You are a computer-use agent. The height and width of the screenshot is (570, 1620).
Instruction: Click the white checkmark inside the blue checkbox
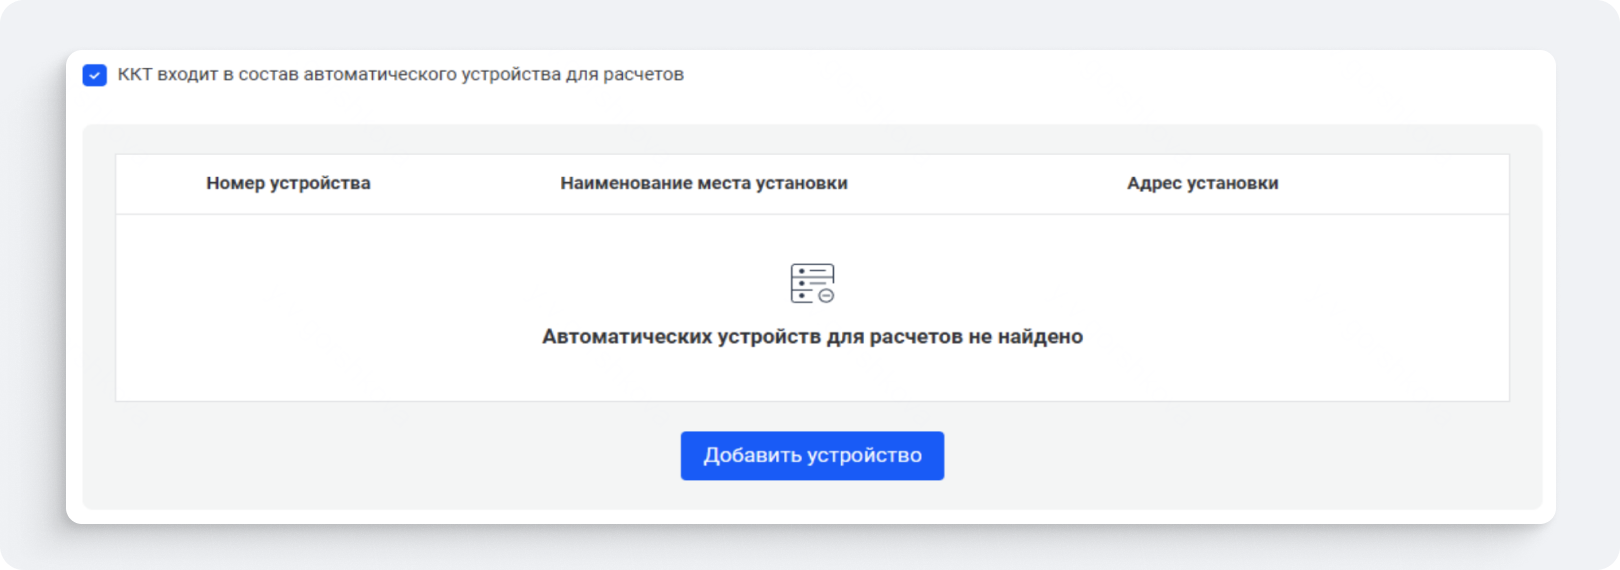95,75
